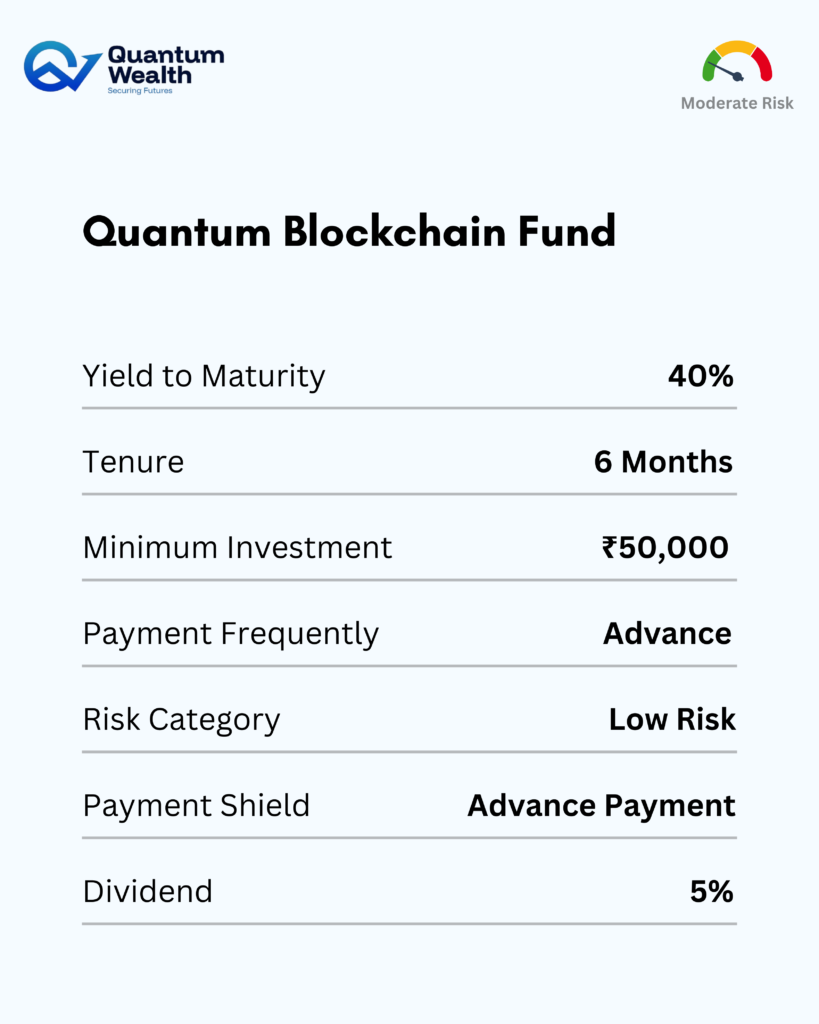Click the Securing Futures tagline

140,91
